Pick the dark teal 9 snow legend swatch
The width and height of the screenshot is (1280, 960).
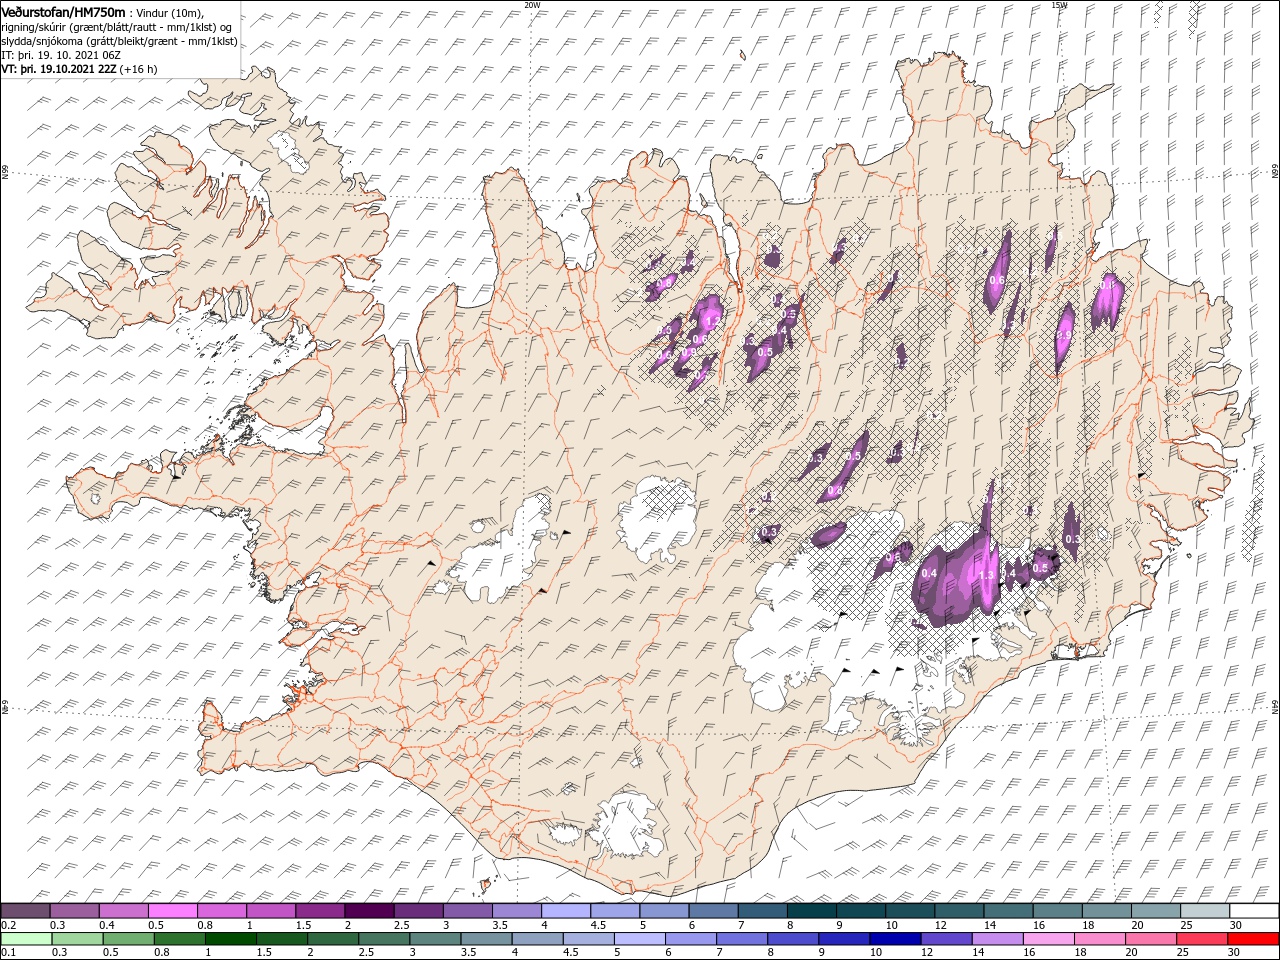(x=811, y=911)
